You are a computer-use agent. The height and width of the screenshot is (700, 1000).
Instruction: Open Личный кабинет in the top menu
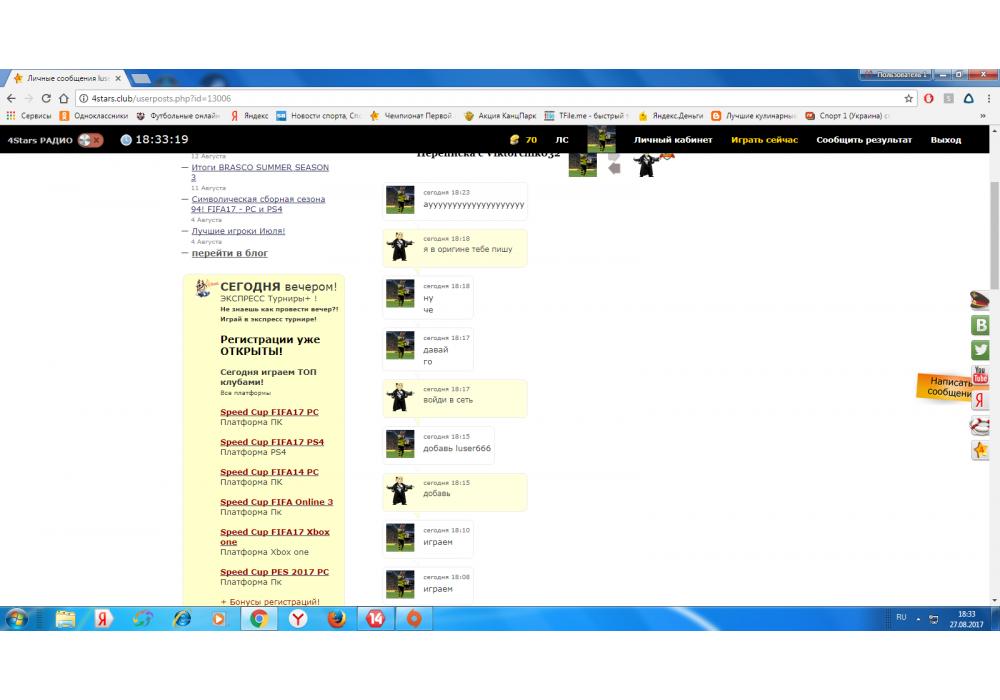(672, 140)
